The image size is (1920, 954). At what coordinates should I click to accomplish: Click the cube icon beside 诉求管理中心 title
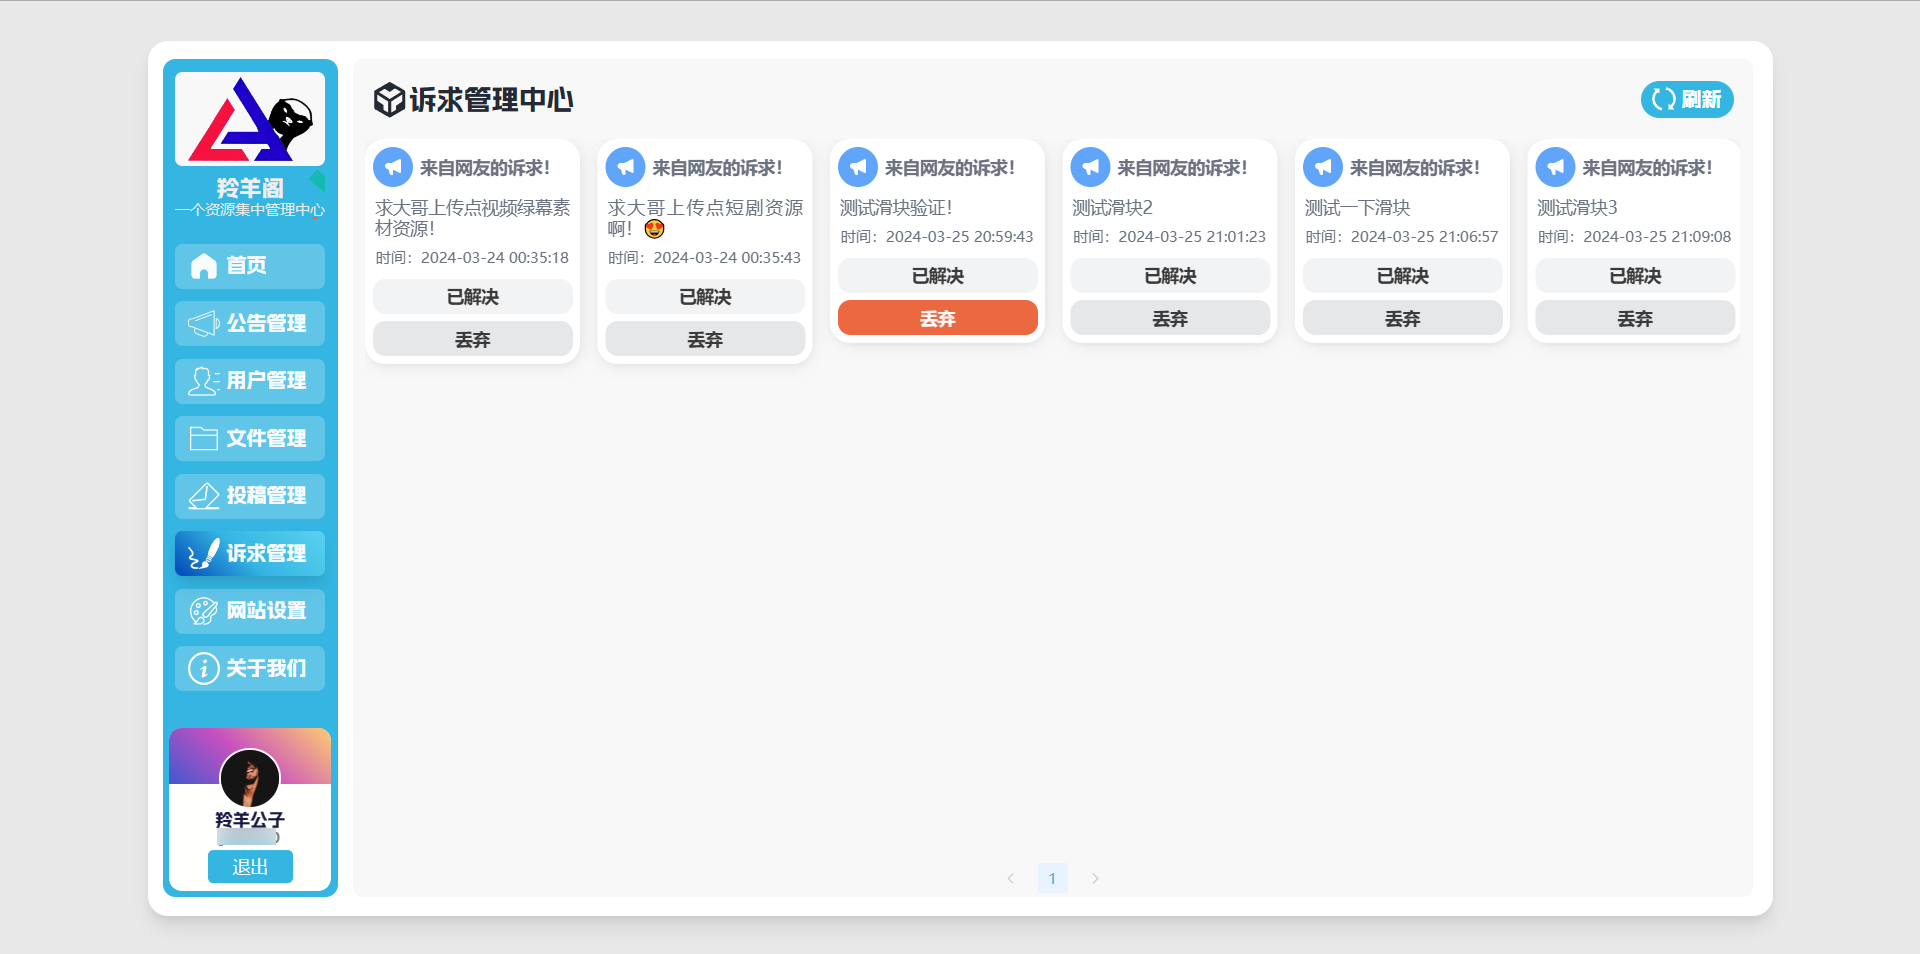(387, 100)
